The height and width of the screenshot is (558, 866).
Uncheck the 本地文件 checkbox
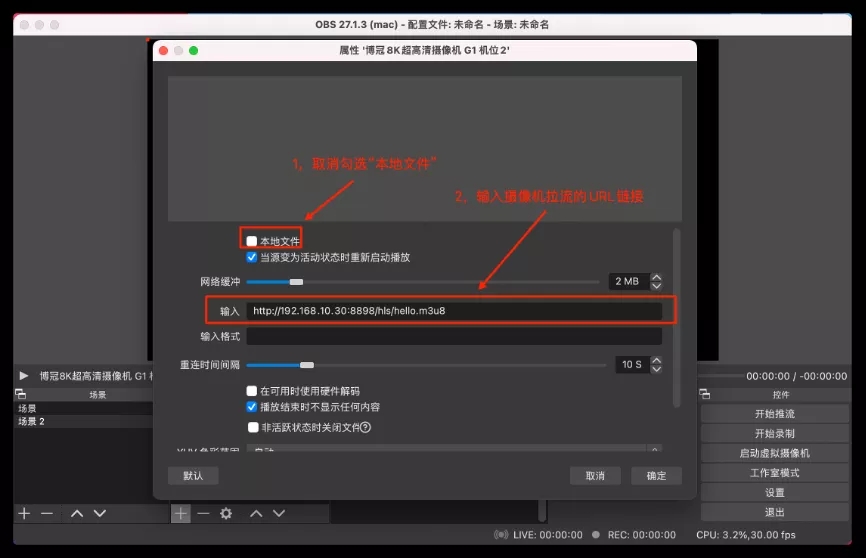[x=252, y=241]
